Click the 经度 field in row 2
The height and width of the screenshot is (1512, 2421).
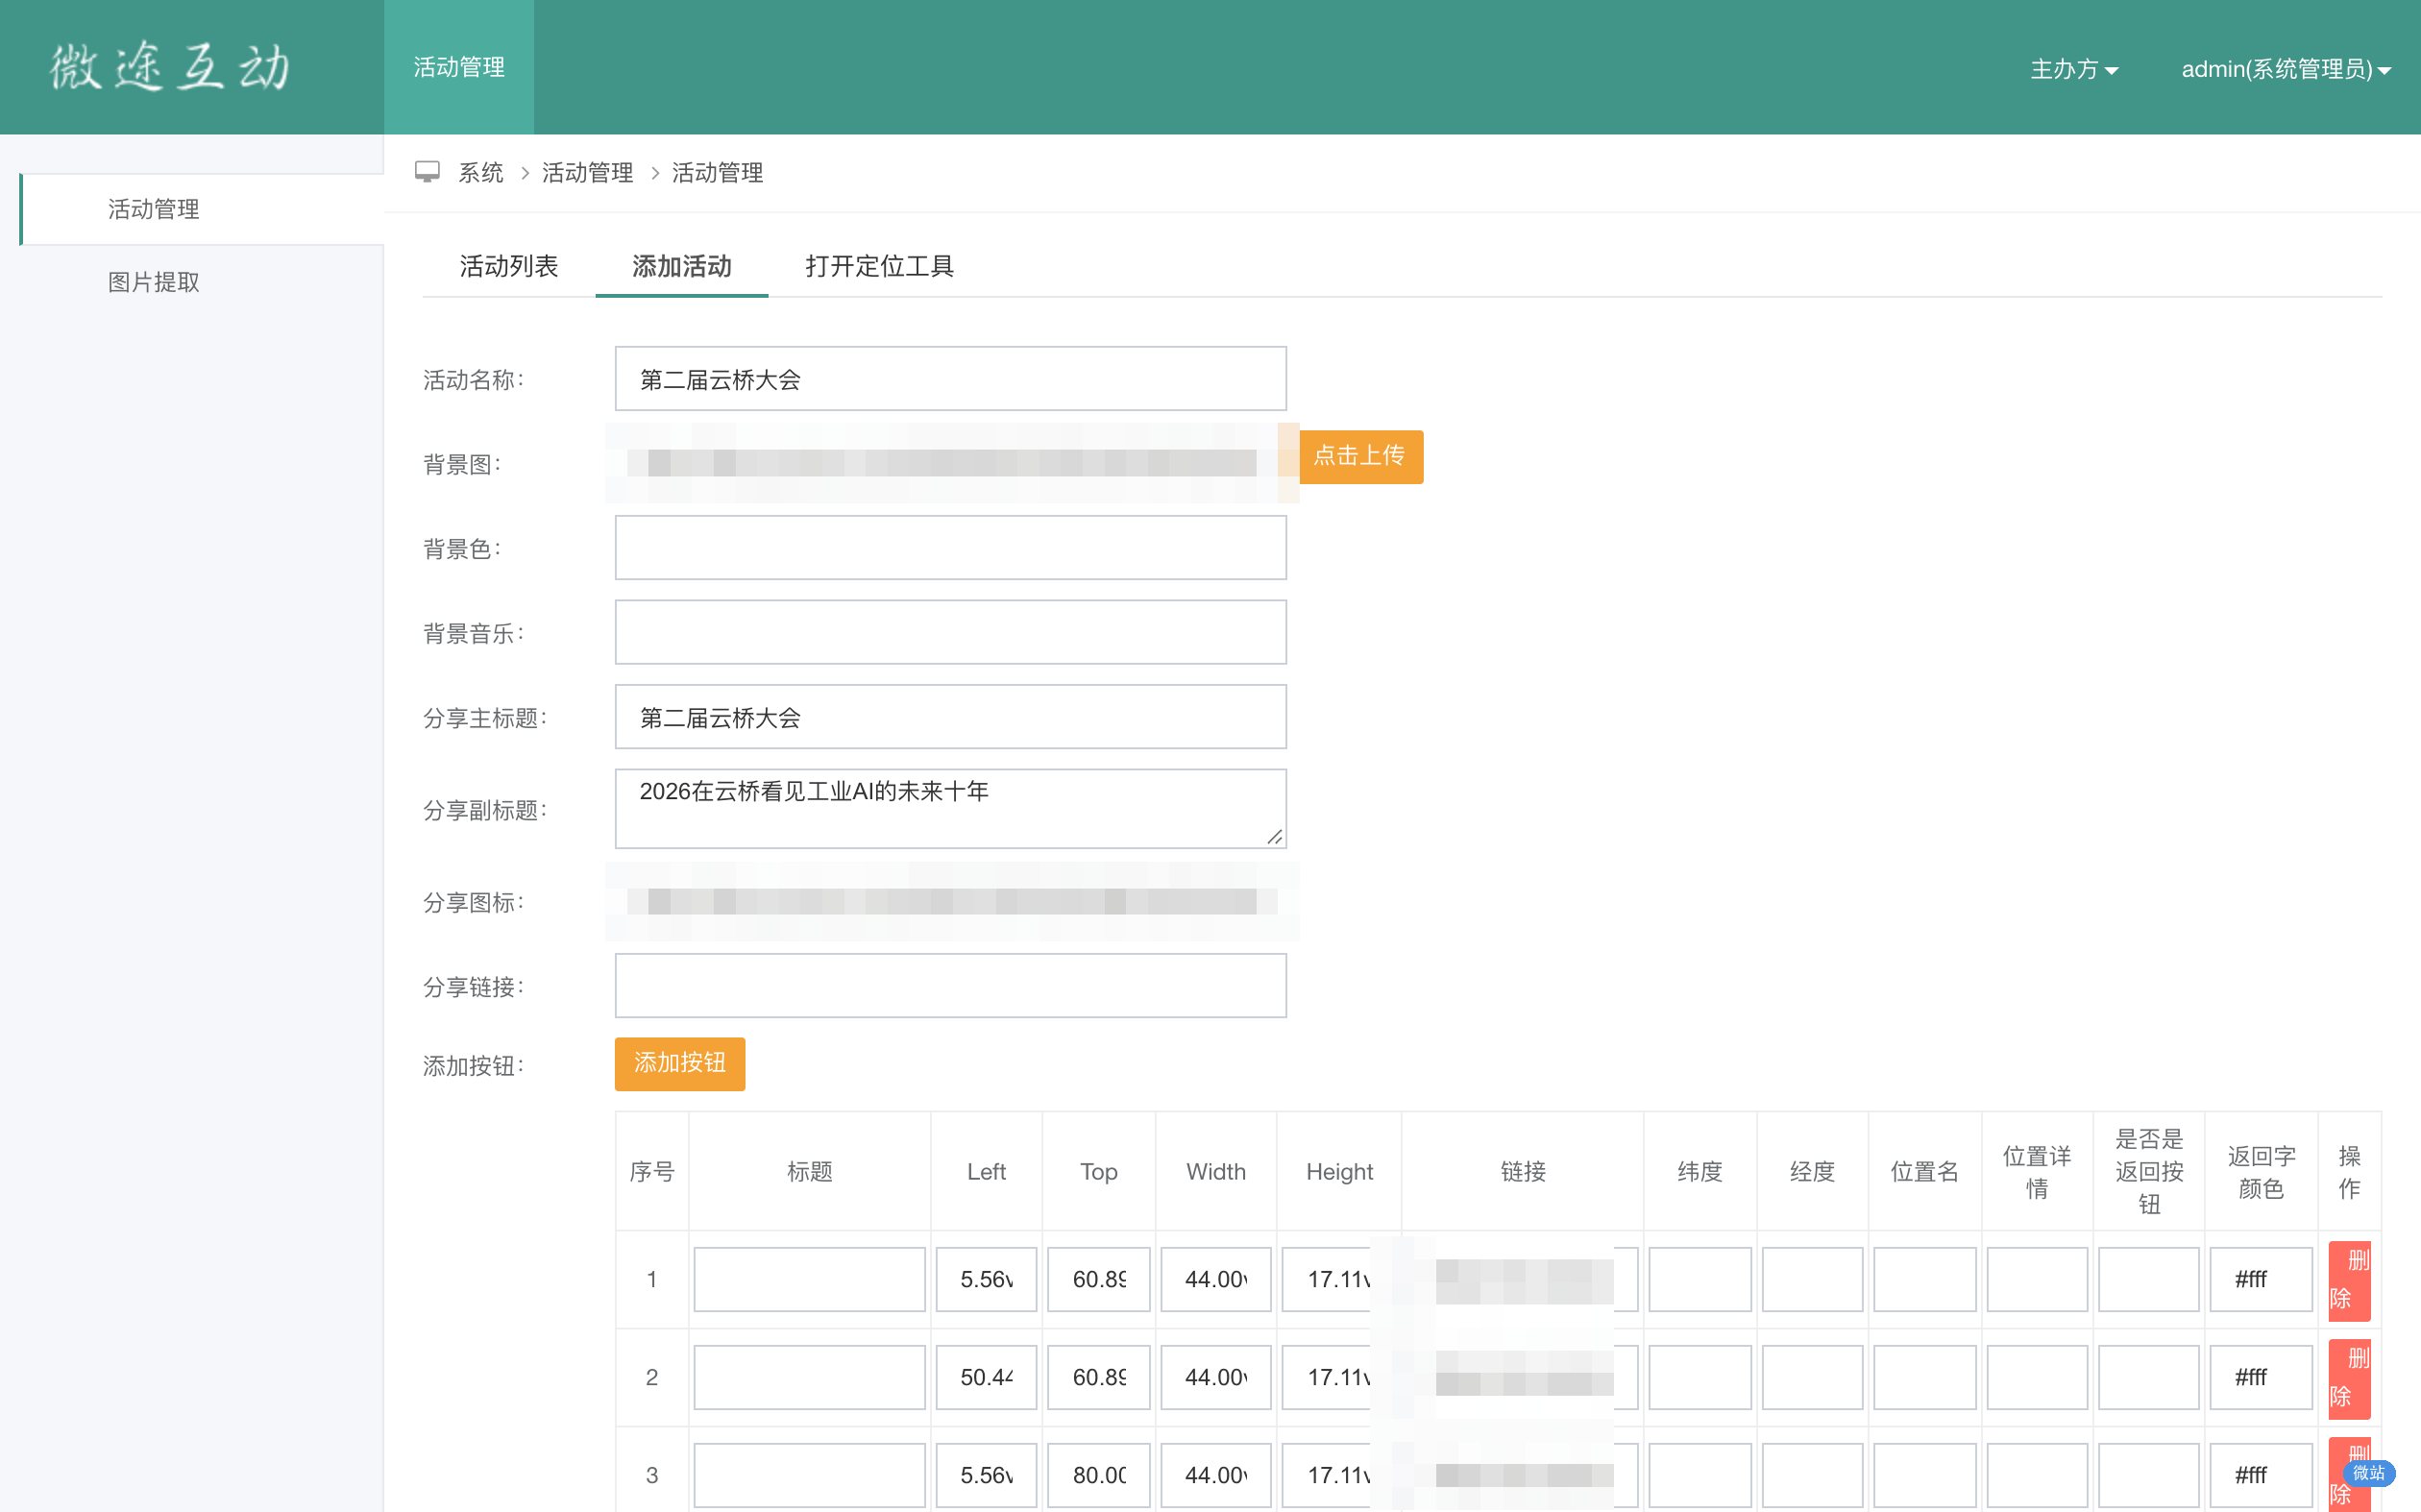[x=1812, y=1377]
